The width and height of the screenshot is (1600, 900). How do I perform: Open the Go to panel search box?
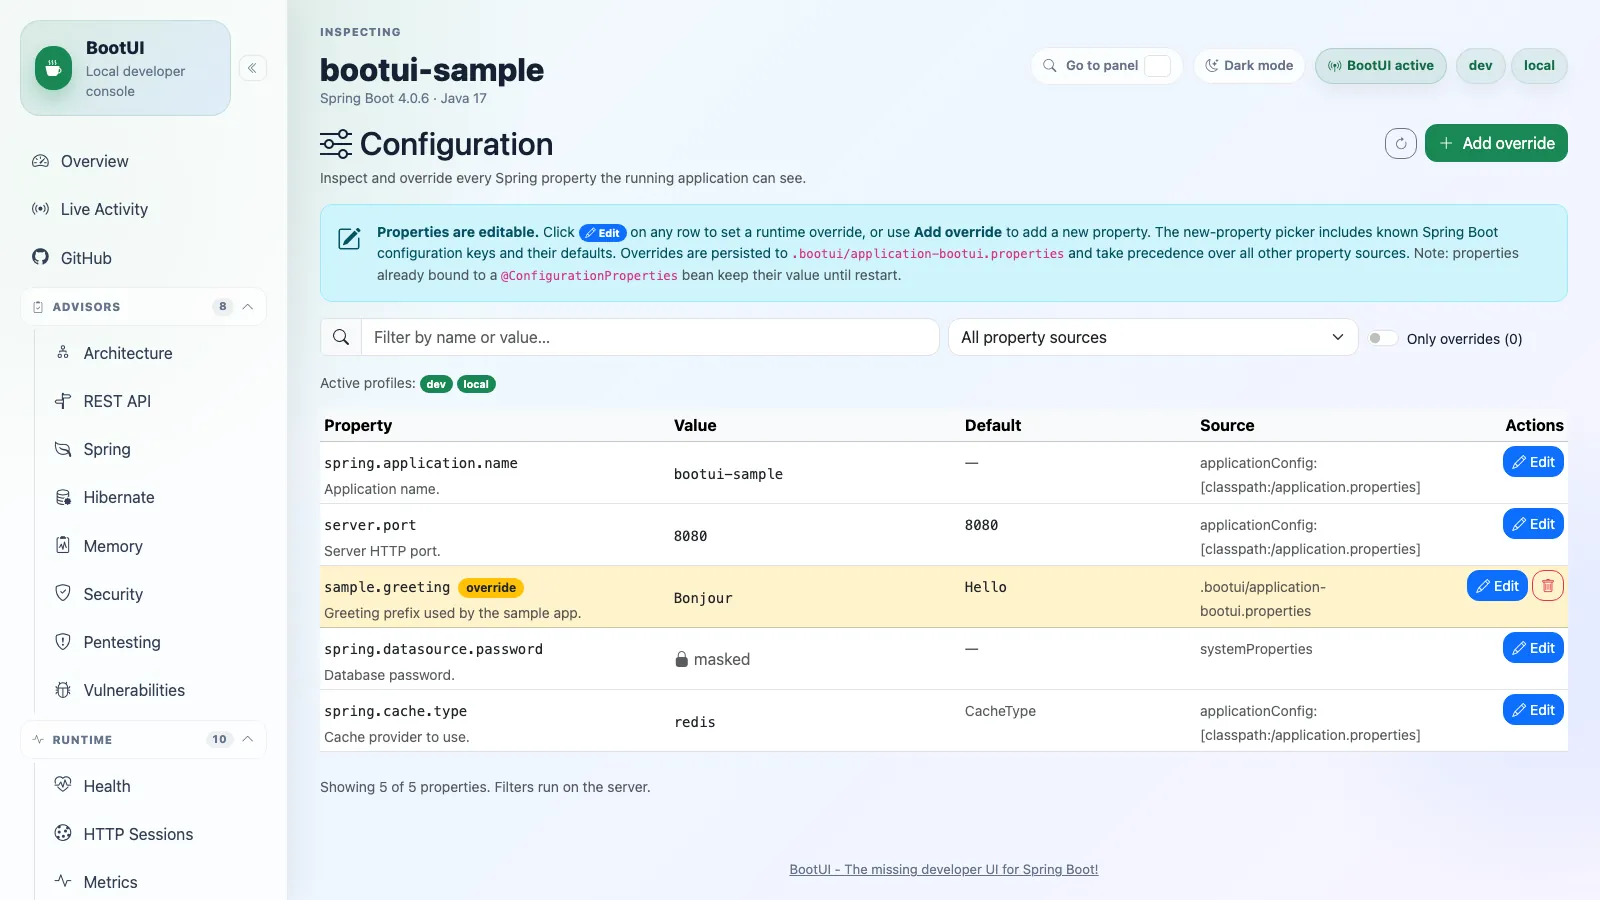click(1106, 65)
